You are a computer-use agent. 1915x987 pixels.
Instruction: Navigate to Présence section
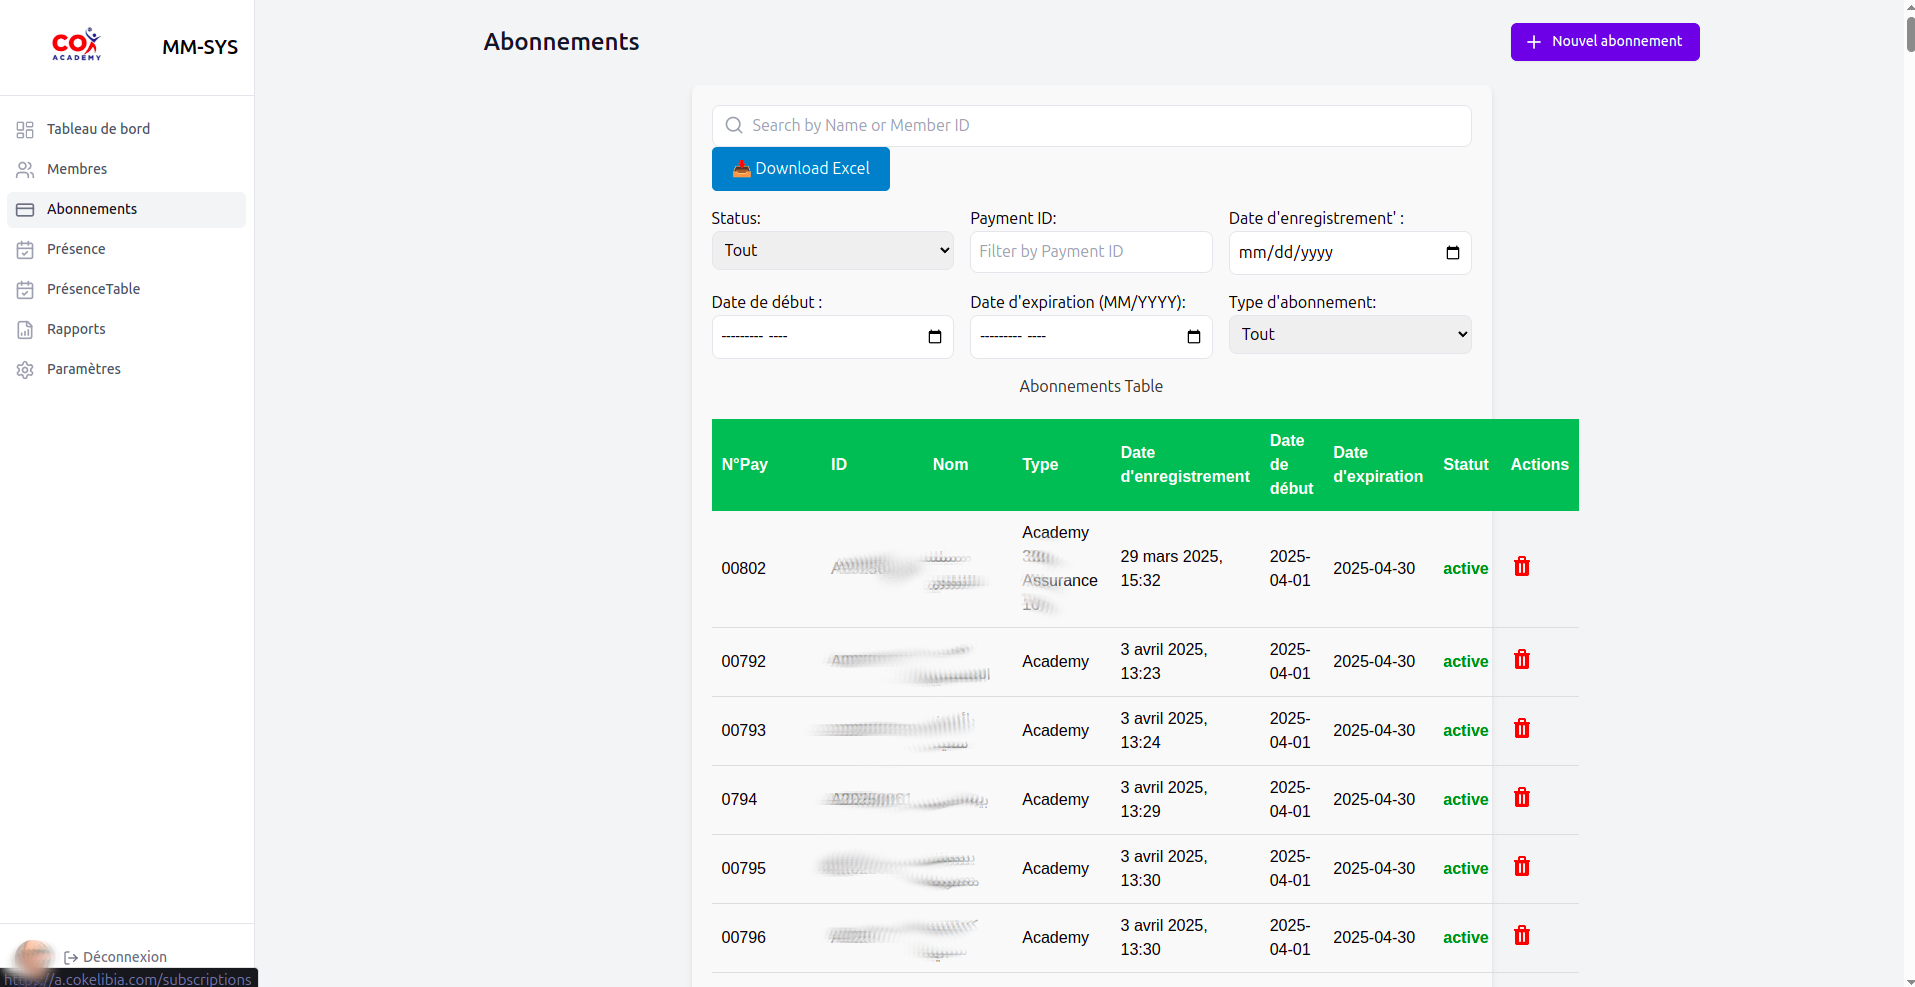click(x=76, y=249)
